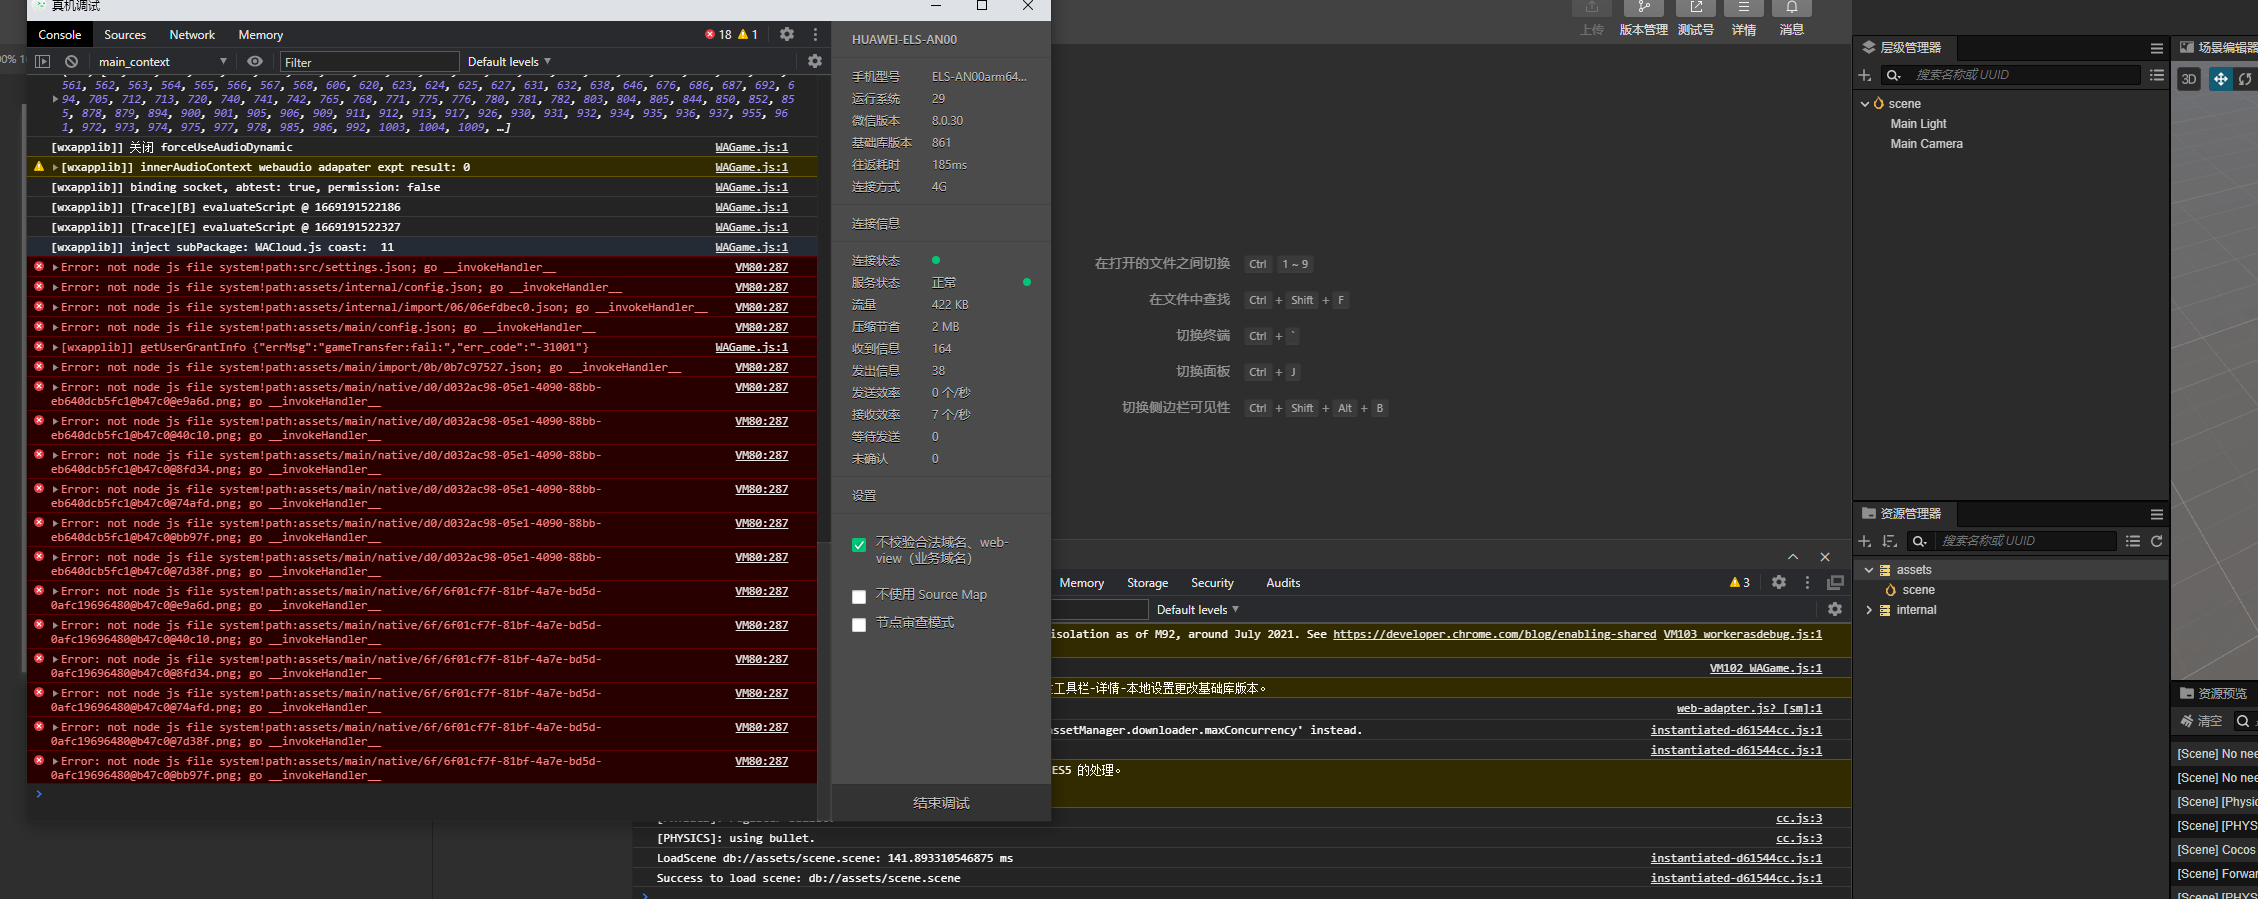Expand the src/settings.json error message
Screen dimensions: 2258x899
55,267
